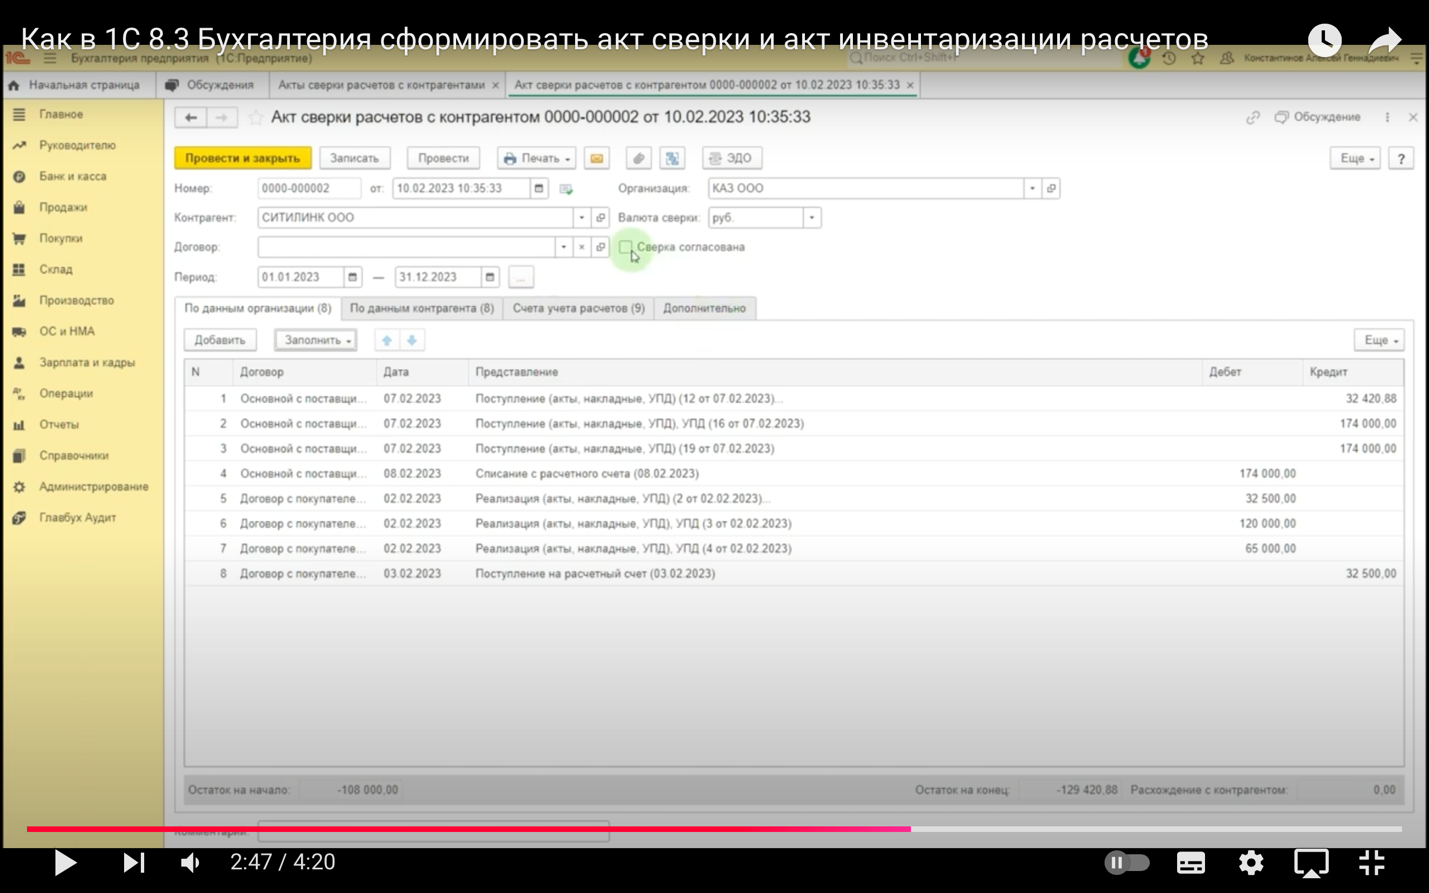Click Watch later clock icon
The width and height of the screenshot is (1429, 893).
point(1324,40)
